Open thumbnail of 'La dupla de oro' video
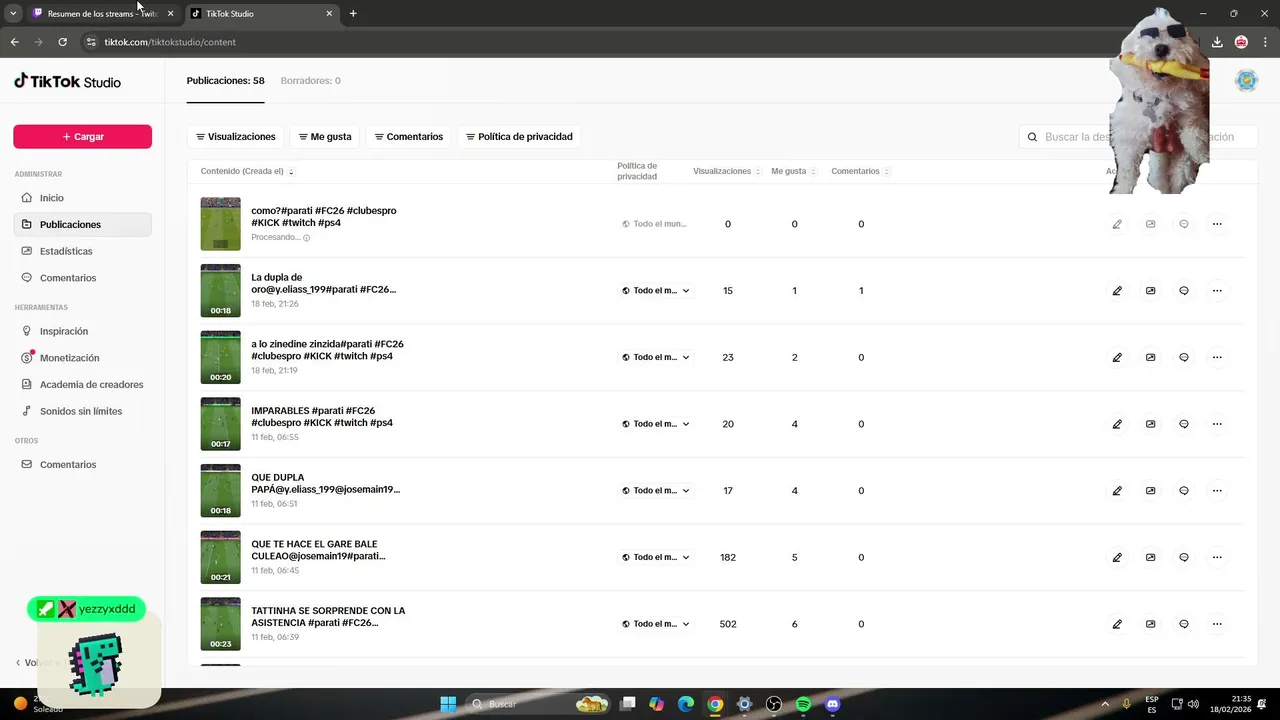 click(x=220, y=291)
